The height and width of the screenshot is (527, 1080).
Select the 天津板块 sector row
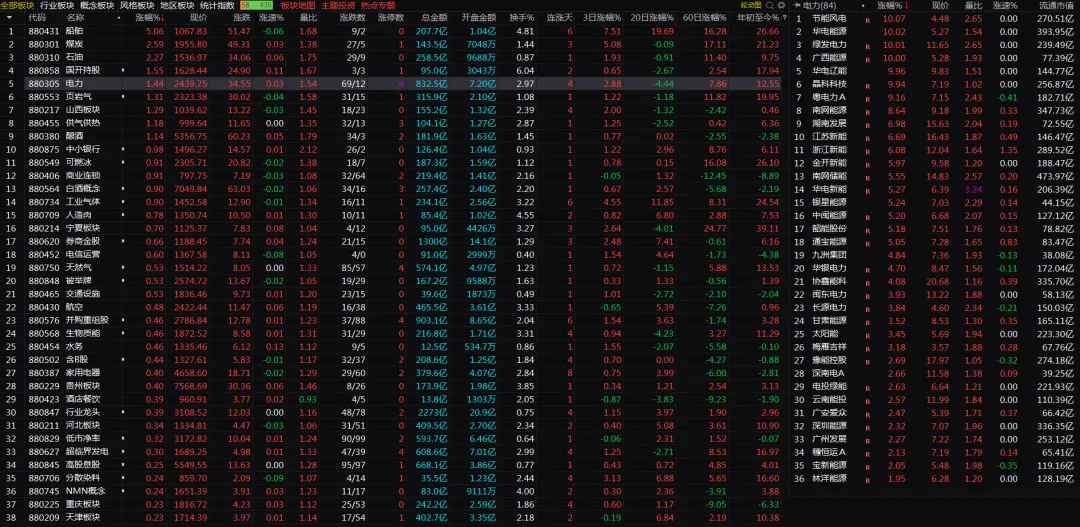pyautogui.click(x=391, y=517)
